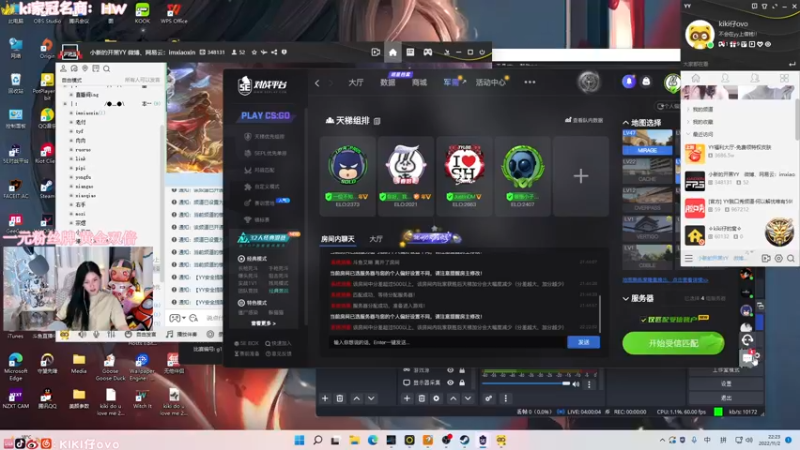This screenshot has width=800, height=450.
Task: Click the 5E room chat input field
Action: (448, 342)
